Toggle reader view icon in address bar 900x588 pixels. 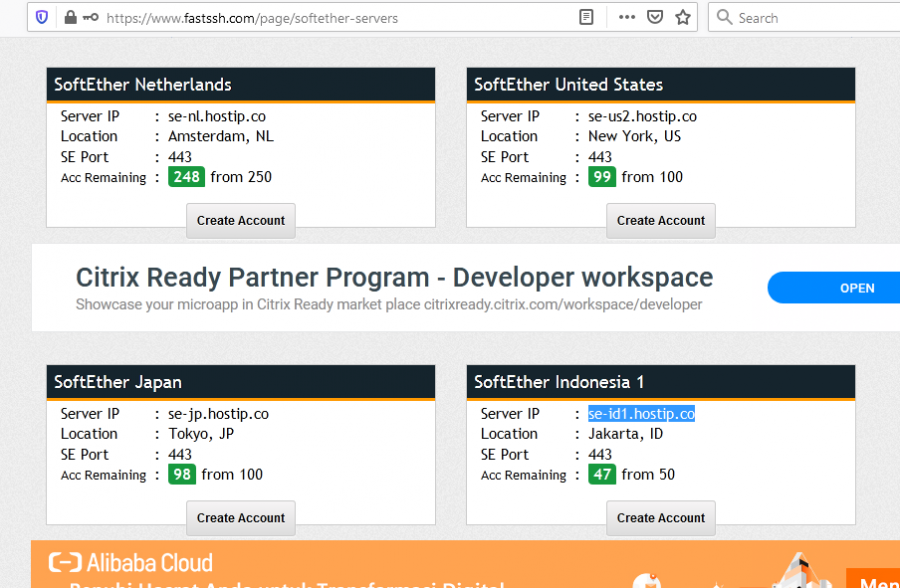click(x=586, y=17)
